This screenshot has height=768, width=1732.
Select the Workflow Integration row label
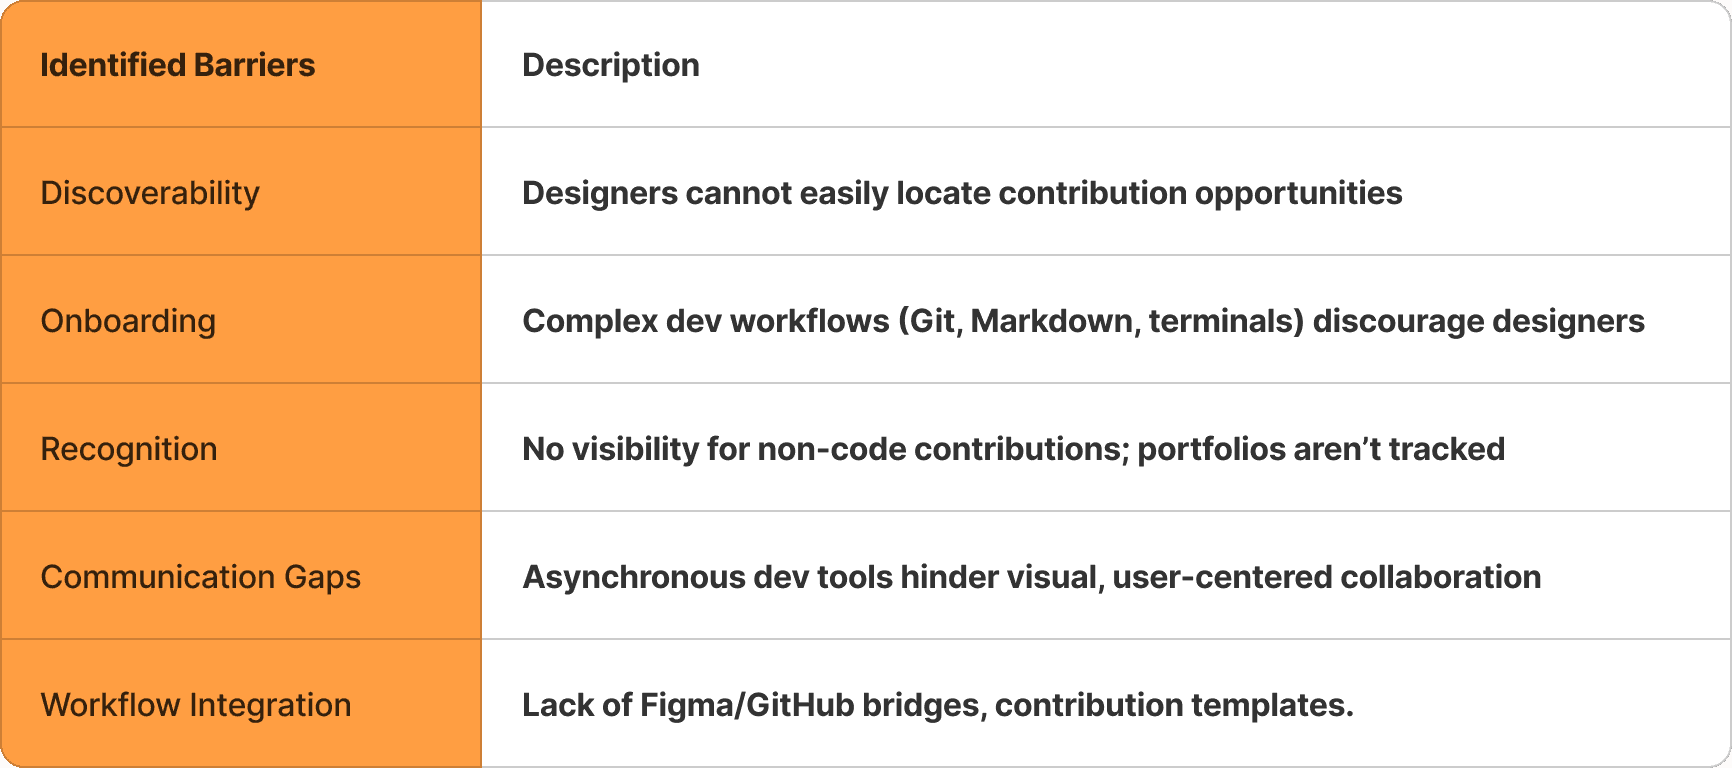[196, 705]
